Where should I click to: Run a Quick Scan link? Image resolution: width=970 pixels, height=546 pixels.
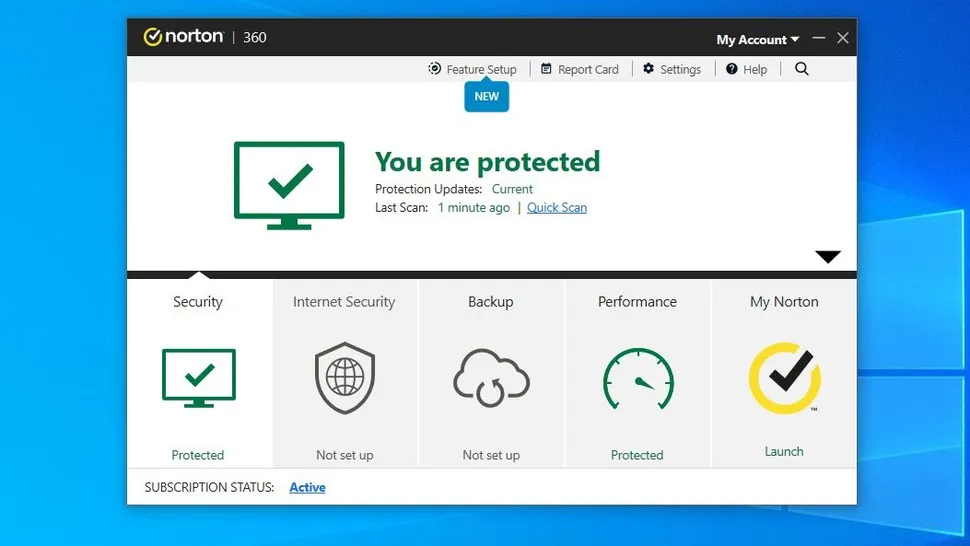[557, 208]
